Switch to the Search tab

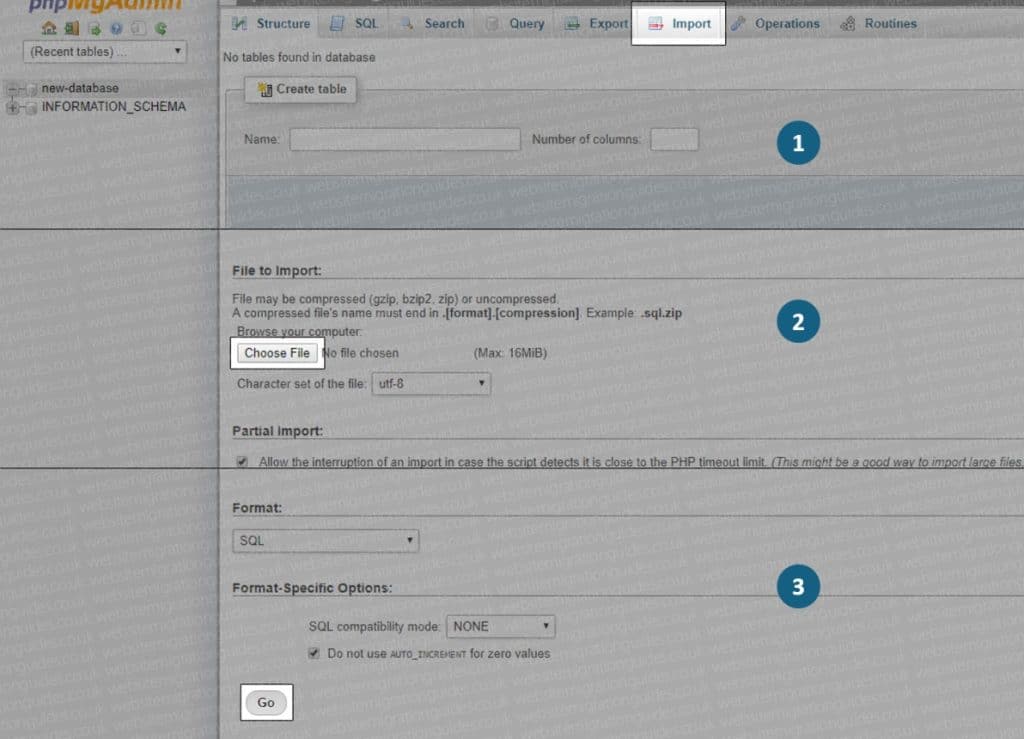point(432,24)
